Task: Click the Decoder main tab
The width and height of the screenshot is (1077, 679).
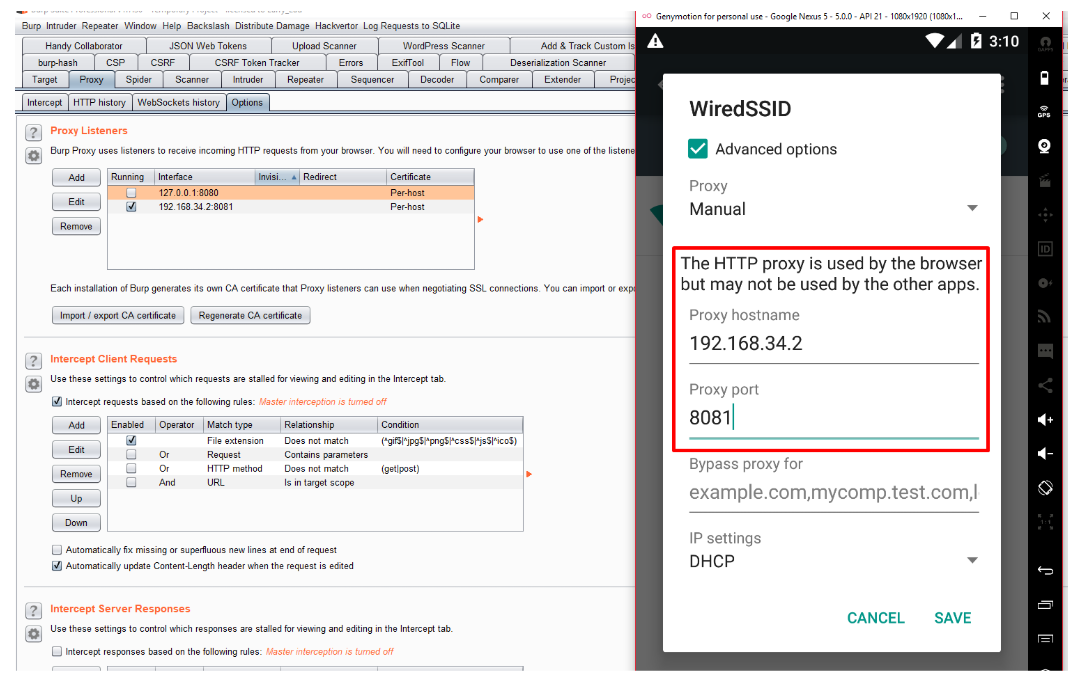Action: (x=437, y=80)
